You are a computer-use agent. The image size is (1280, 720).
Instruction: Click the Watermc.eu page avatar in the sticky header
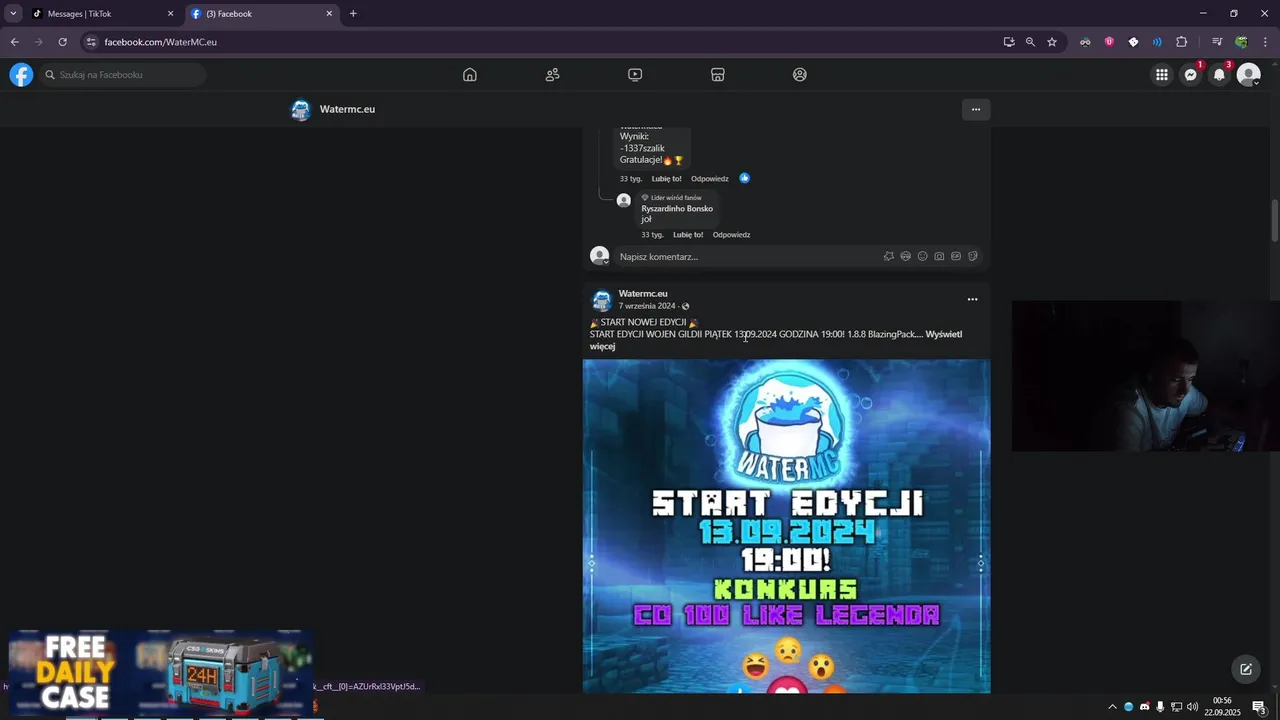pyautogui.click(x=300, y=110)
